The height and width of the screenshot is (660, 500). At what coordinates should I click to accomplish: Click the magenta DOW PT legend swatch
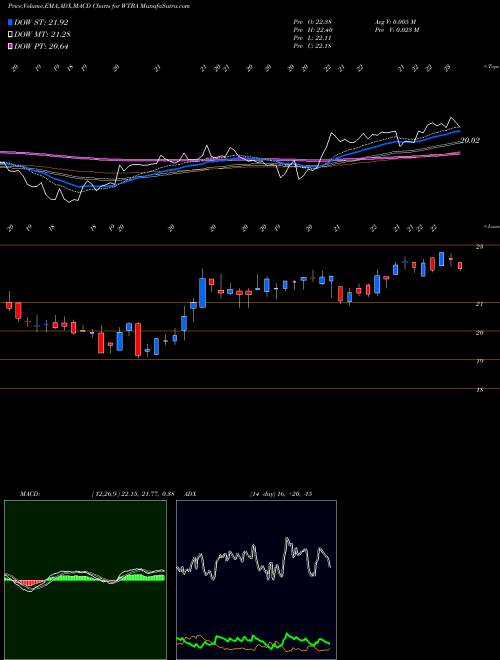[x=11, y=46]
